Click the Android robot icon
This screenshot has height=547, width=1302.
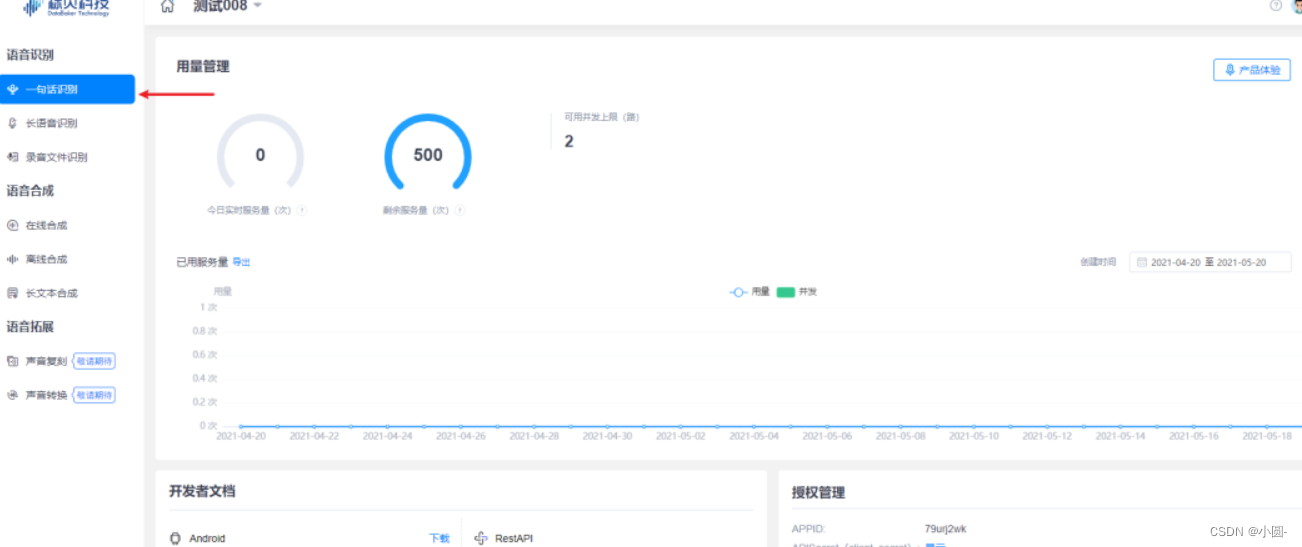click(x=176, y=538)
